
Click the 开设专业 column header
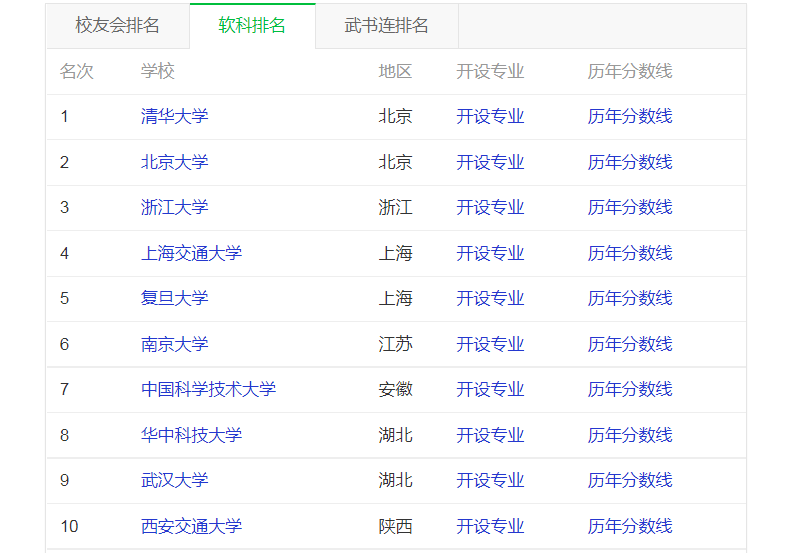tap(490, 72)
